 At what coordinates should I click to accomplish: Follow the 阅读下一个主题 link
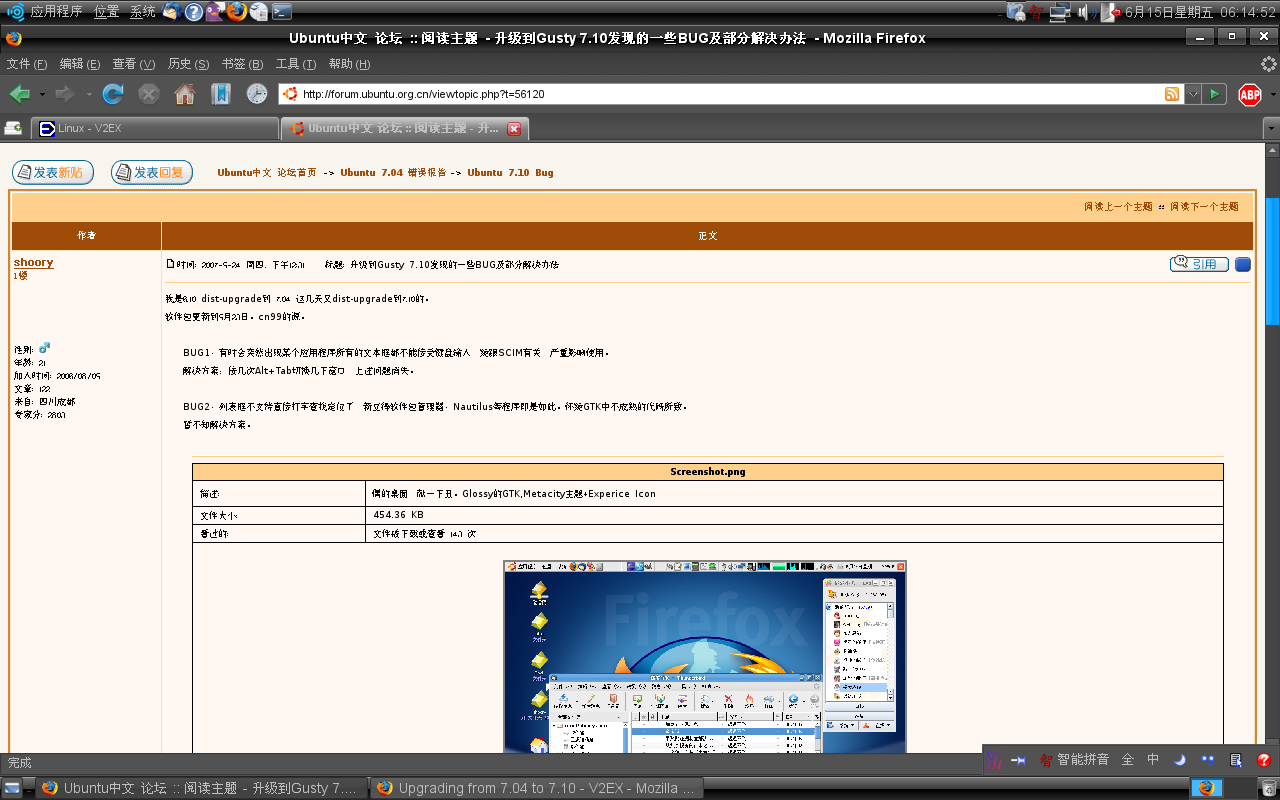tap(1204, 206)
